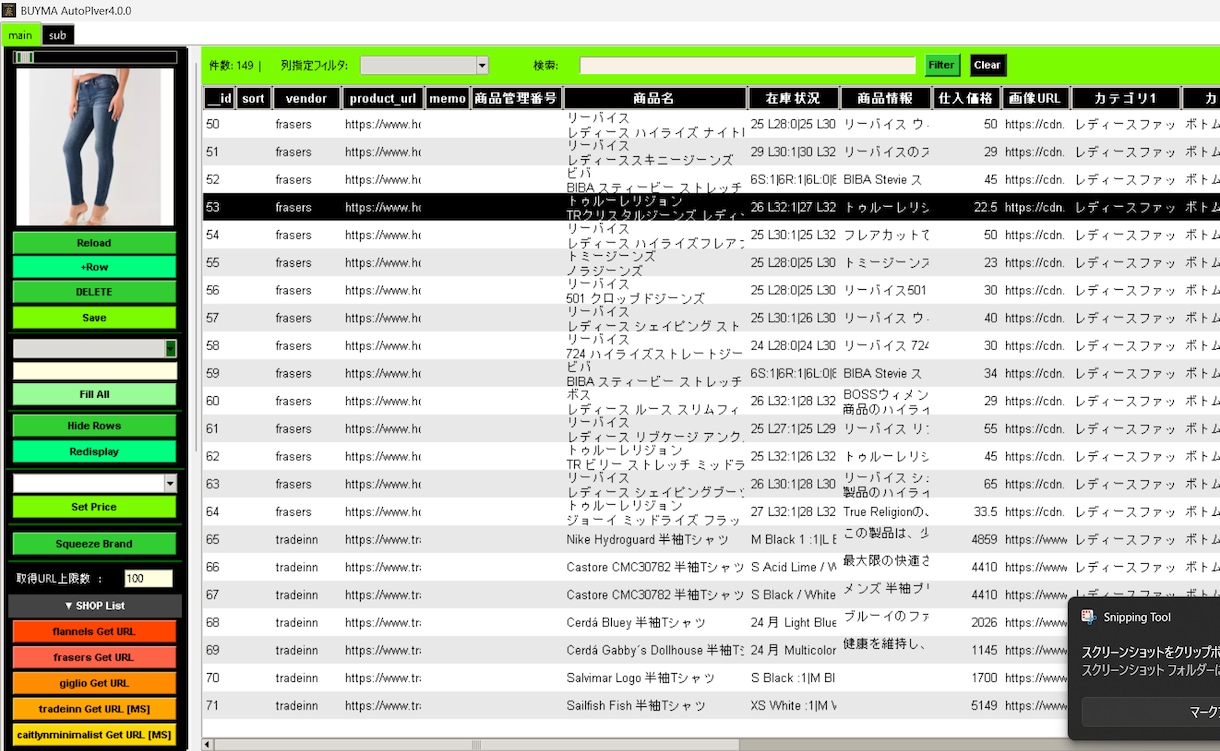
Task: Click the 検索 search input field
Action: point(747,65)
